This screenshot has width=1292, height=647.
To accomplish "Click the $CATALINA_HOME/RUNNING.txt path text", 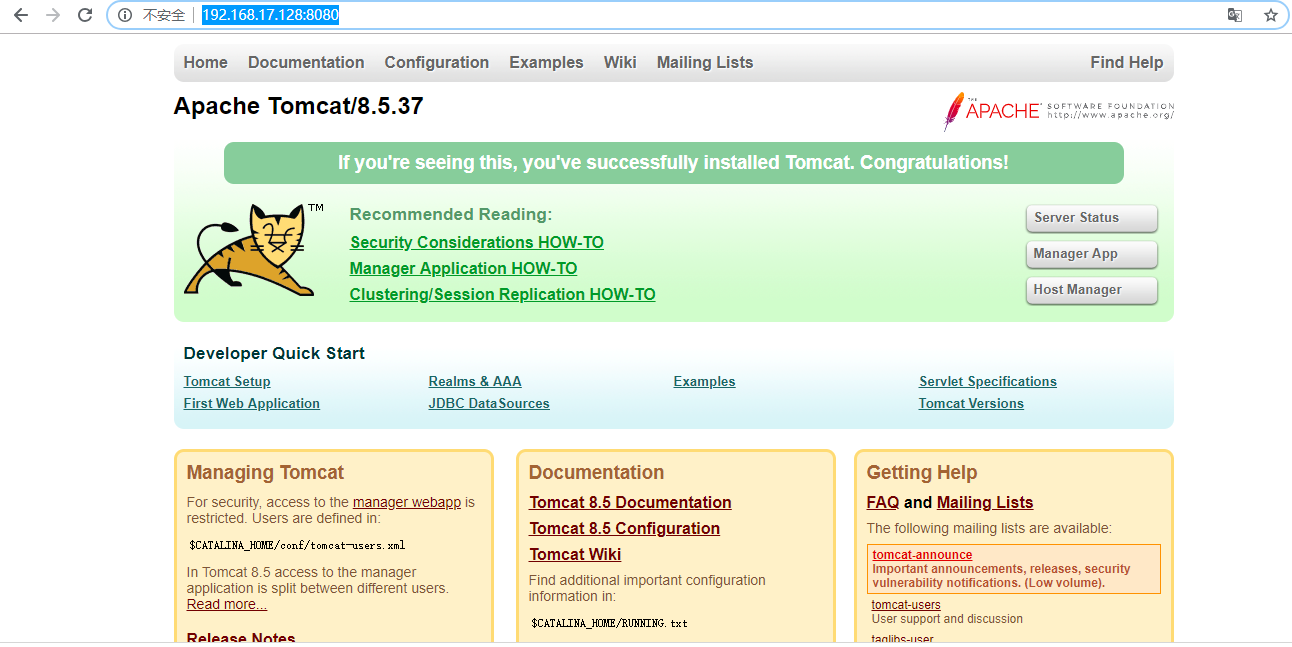I will click(x=609, y=624).
